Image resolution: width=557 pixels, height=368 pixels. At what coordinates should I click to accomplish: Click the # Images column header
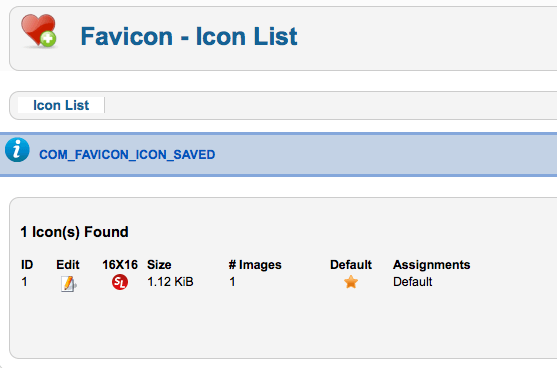pyautogui.click(x=255, y=265)
